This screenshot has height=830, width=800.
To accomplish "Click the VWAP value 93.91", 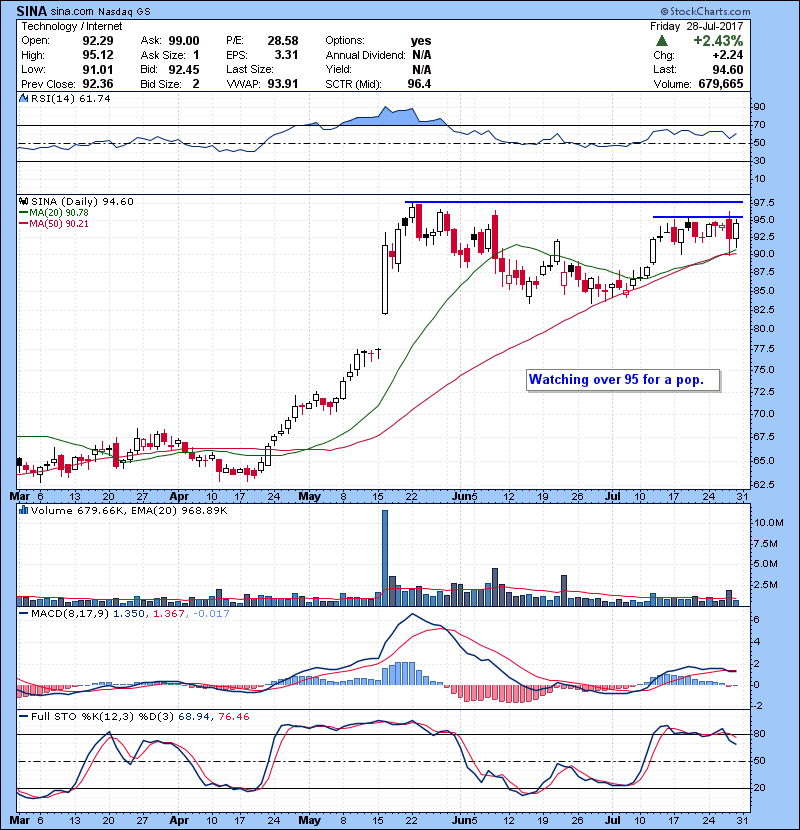I will coord(283,84).
